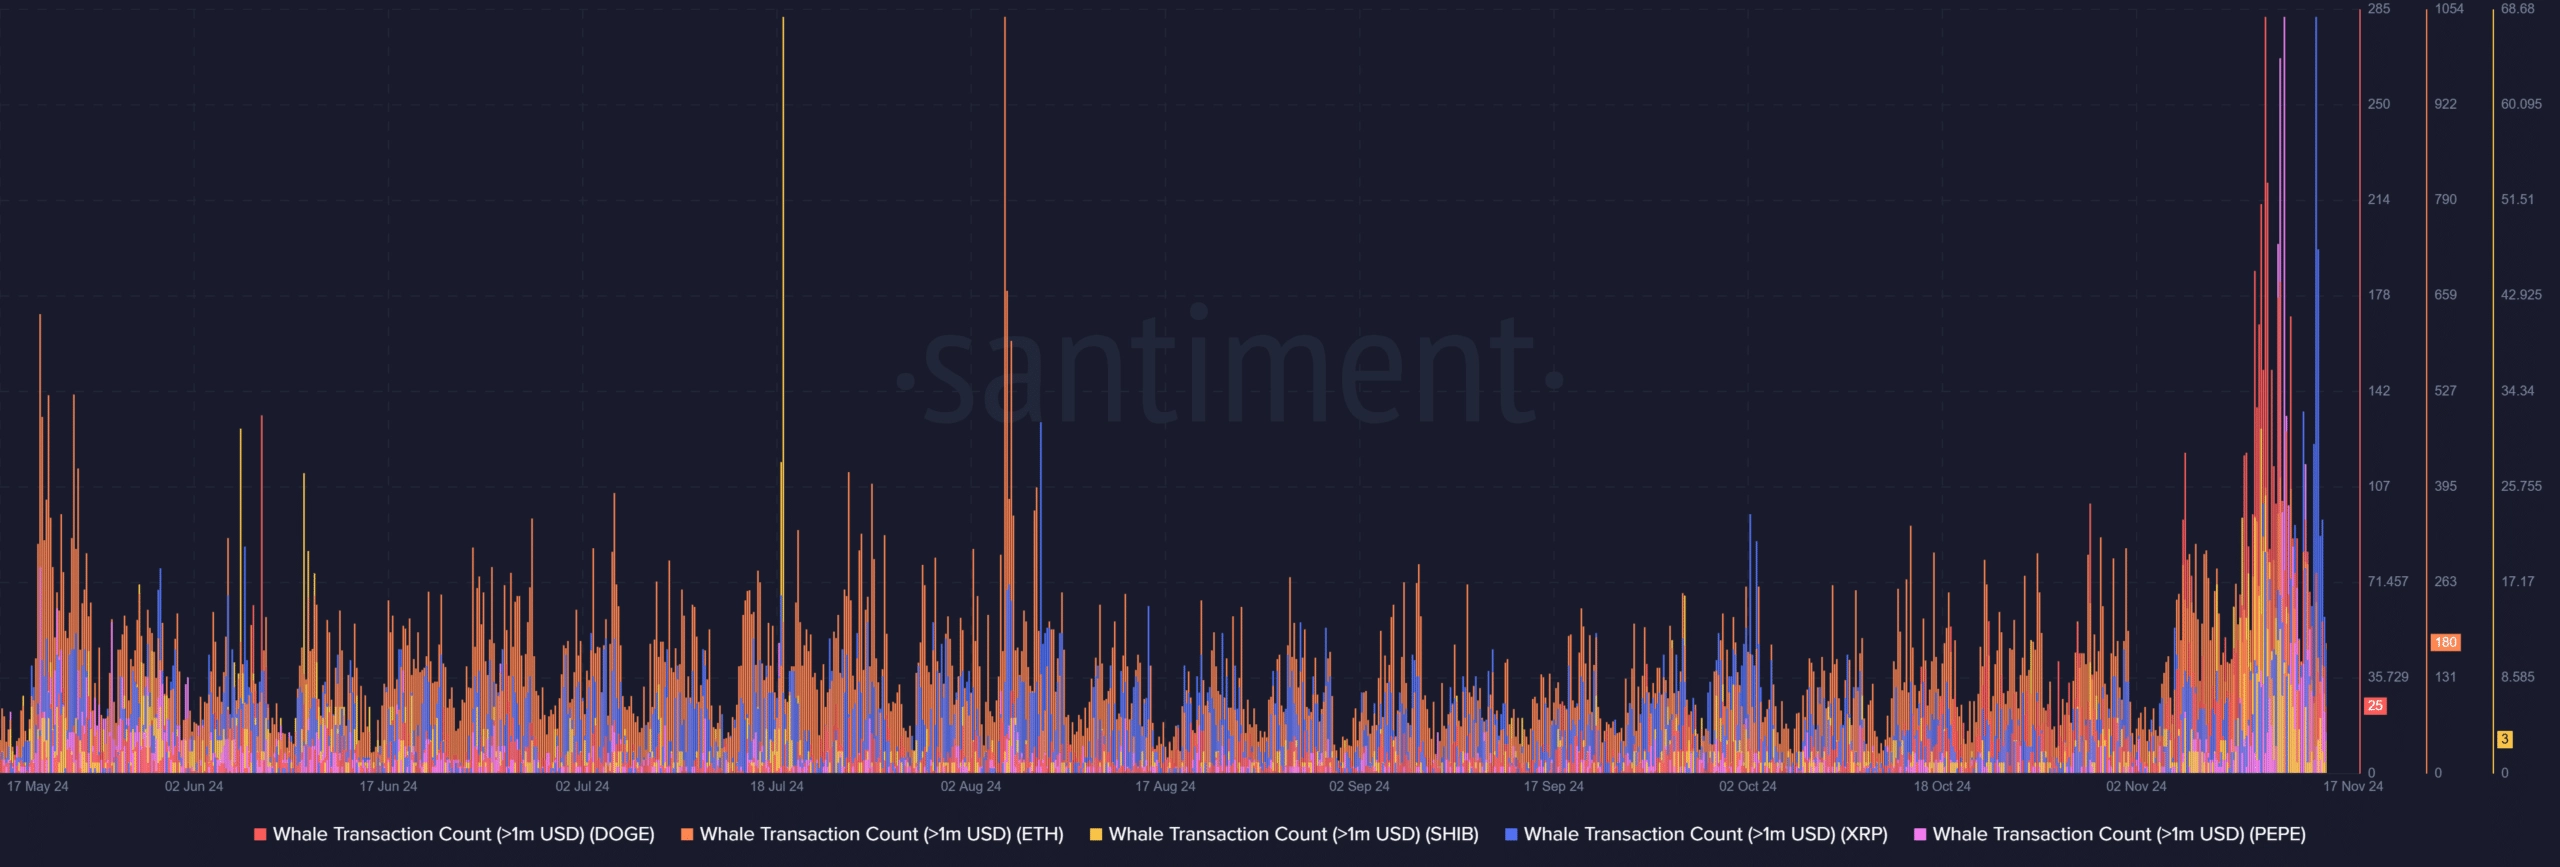2560x867 pixels.
Task: Click the orange current value badge 180
Action: tap(2445, 643)
